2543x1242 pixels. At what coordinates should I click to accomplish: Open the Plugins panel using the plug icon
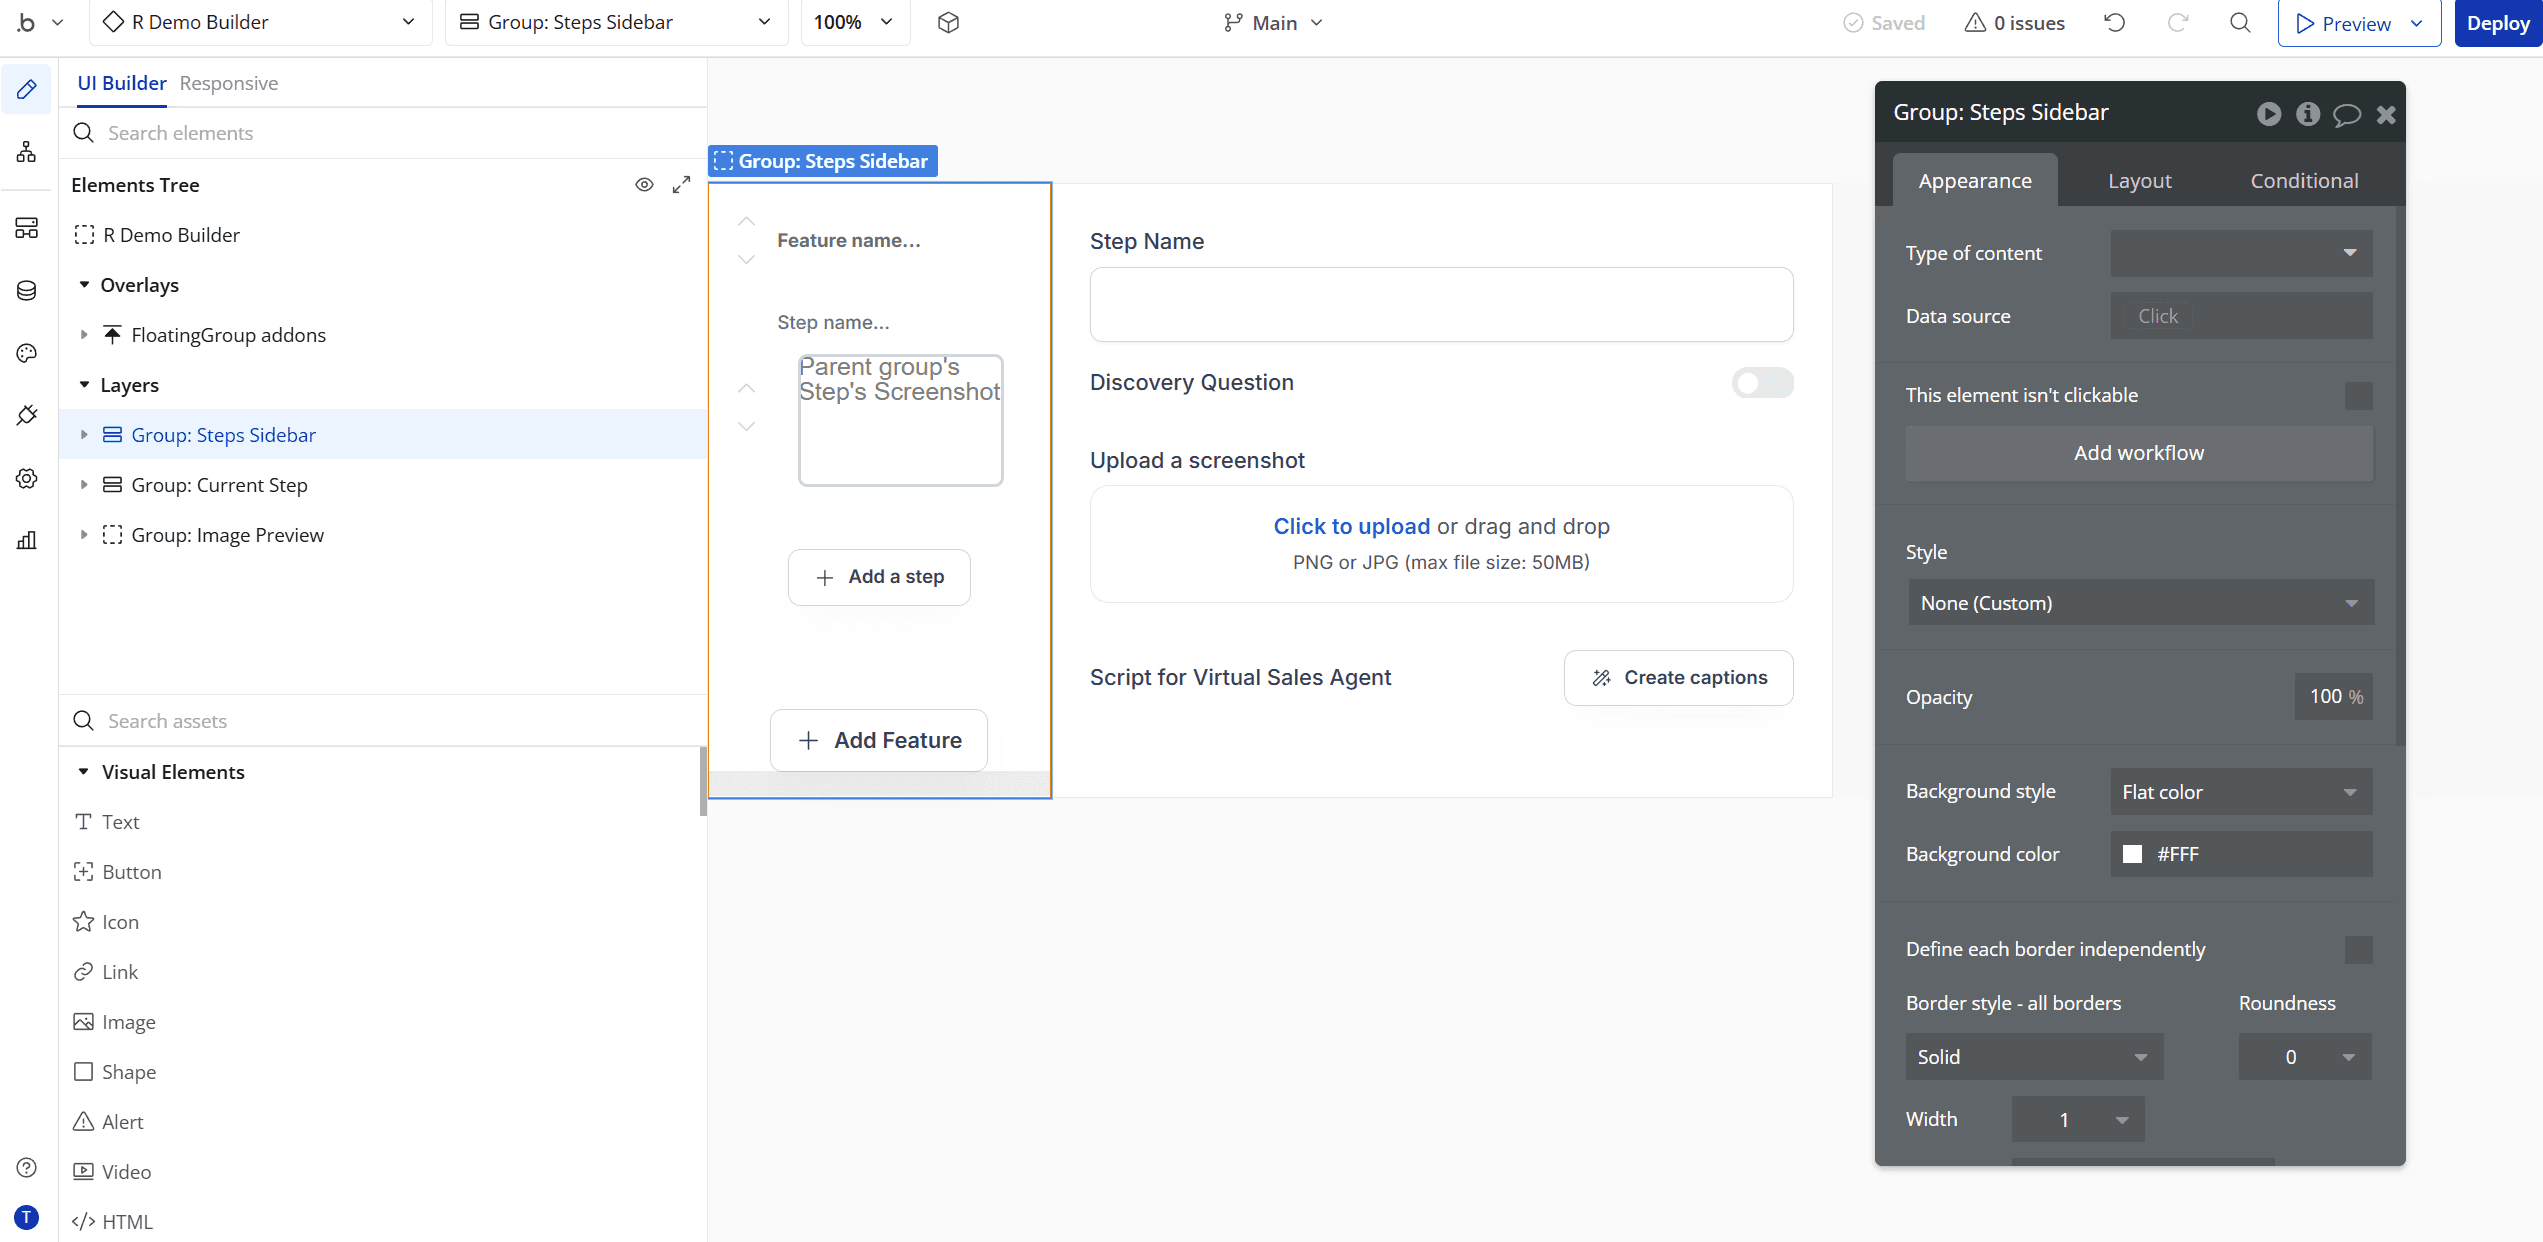[x=27, y=414]
